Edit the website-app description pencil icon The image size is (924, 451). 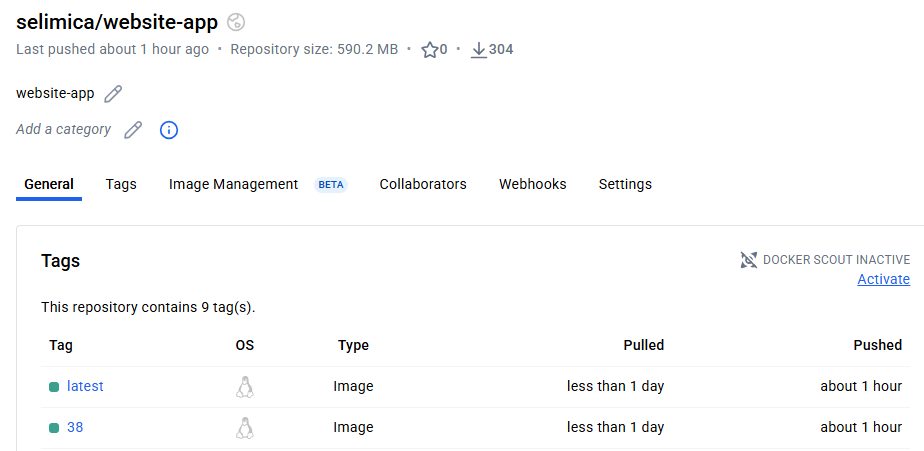coord(113,94)
